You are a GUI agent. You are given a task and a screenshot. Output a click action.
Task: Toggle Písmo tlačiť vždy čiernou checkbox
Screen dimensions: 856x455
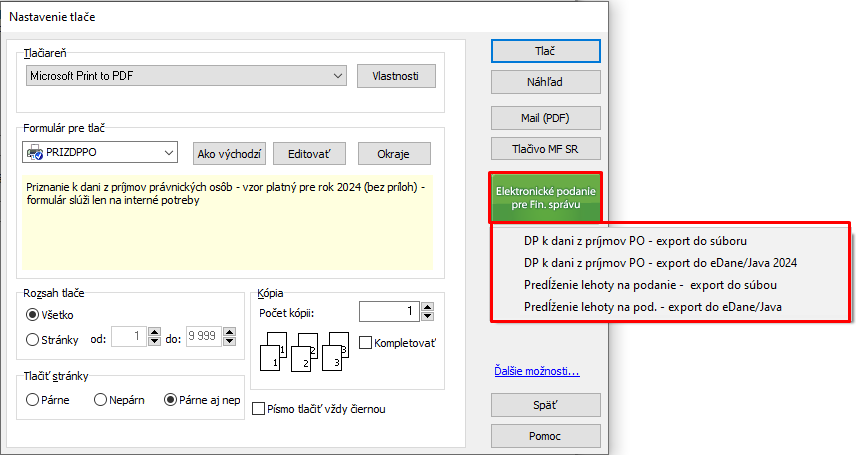[x=260, y=408]
